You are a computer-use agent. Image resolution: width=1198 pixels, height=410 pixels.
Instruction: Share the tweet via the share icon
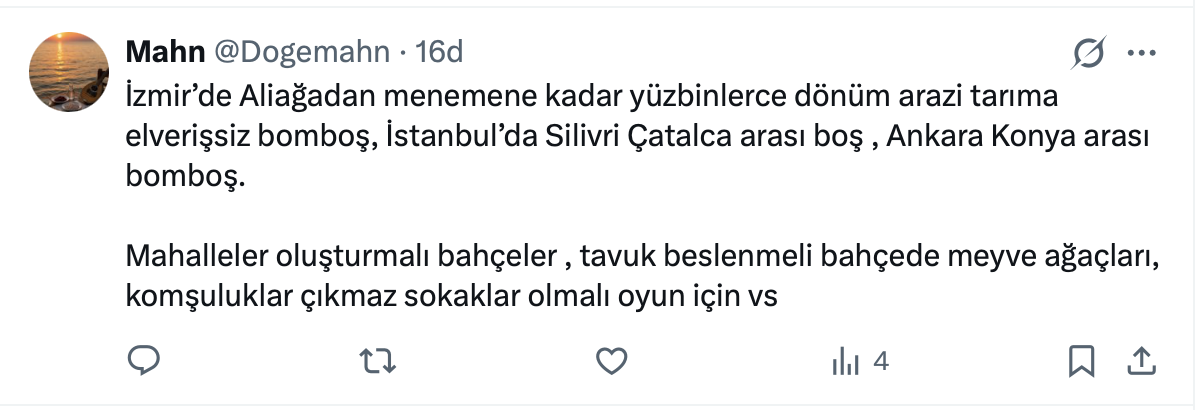point(1141,360)
